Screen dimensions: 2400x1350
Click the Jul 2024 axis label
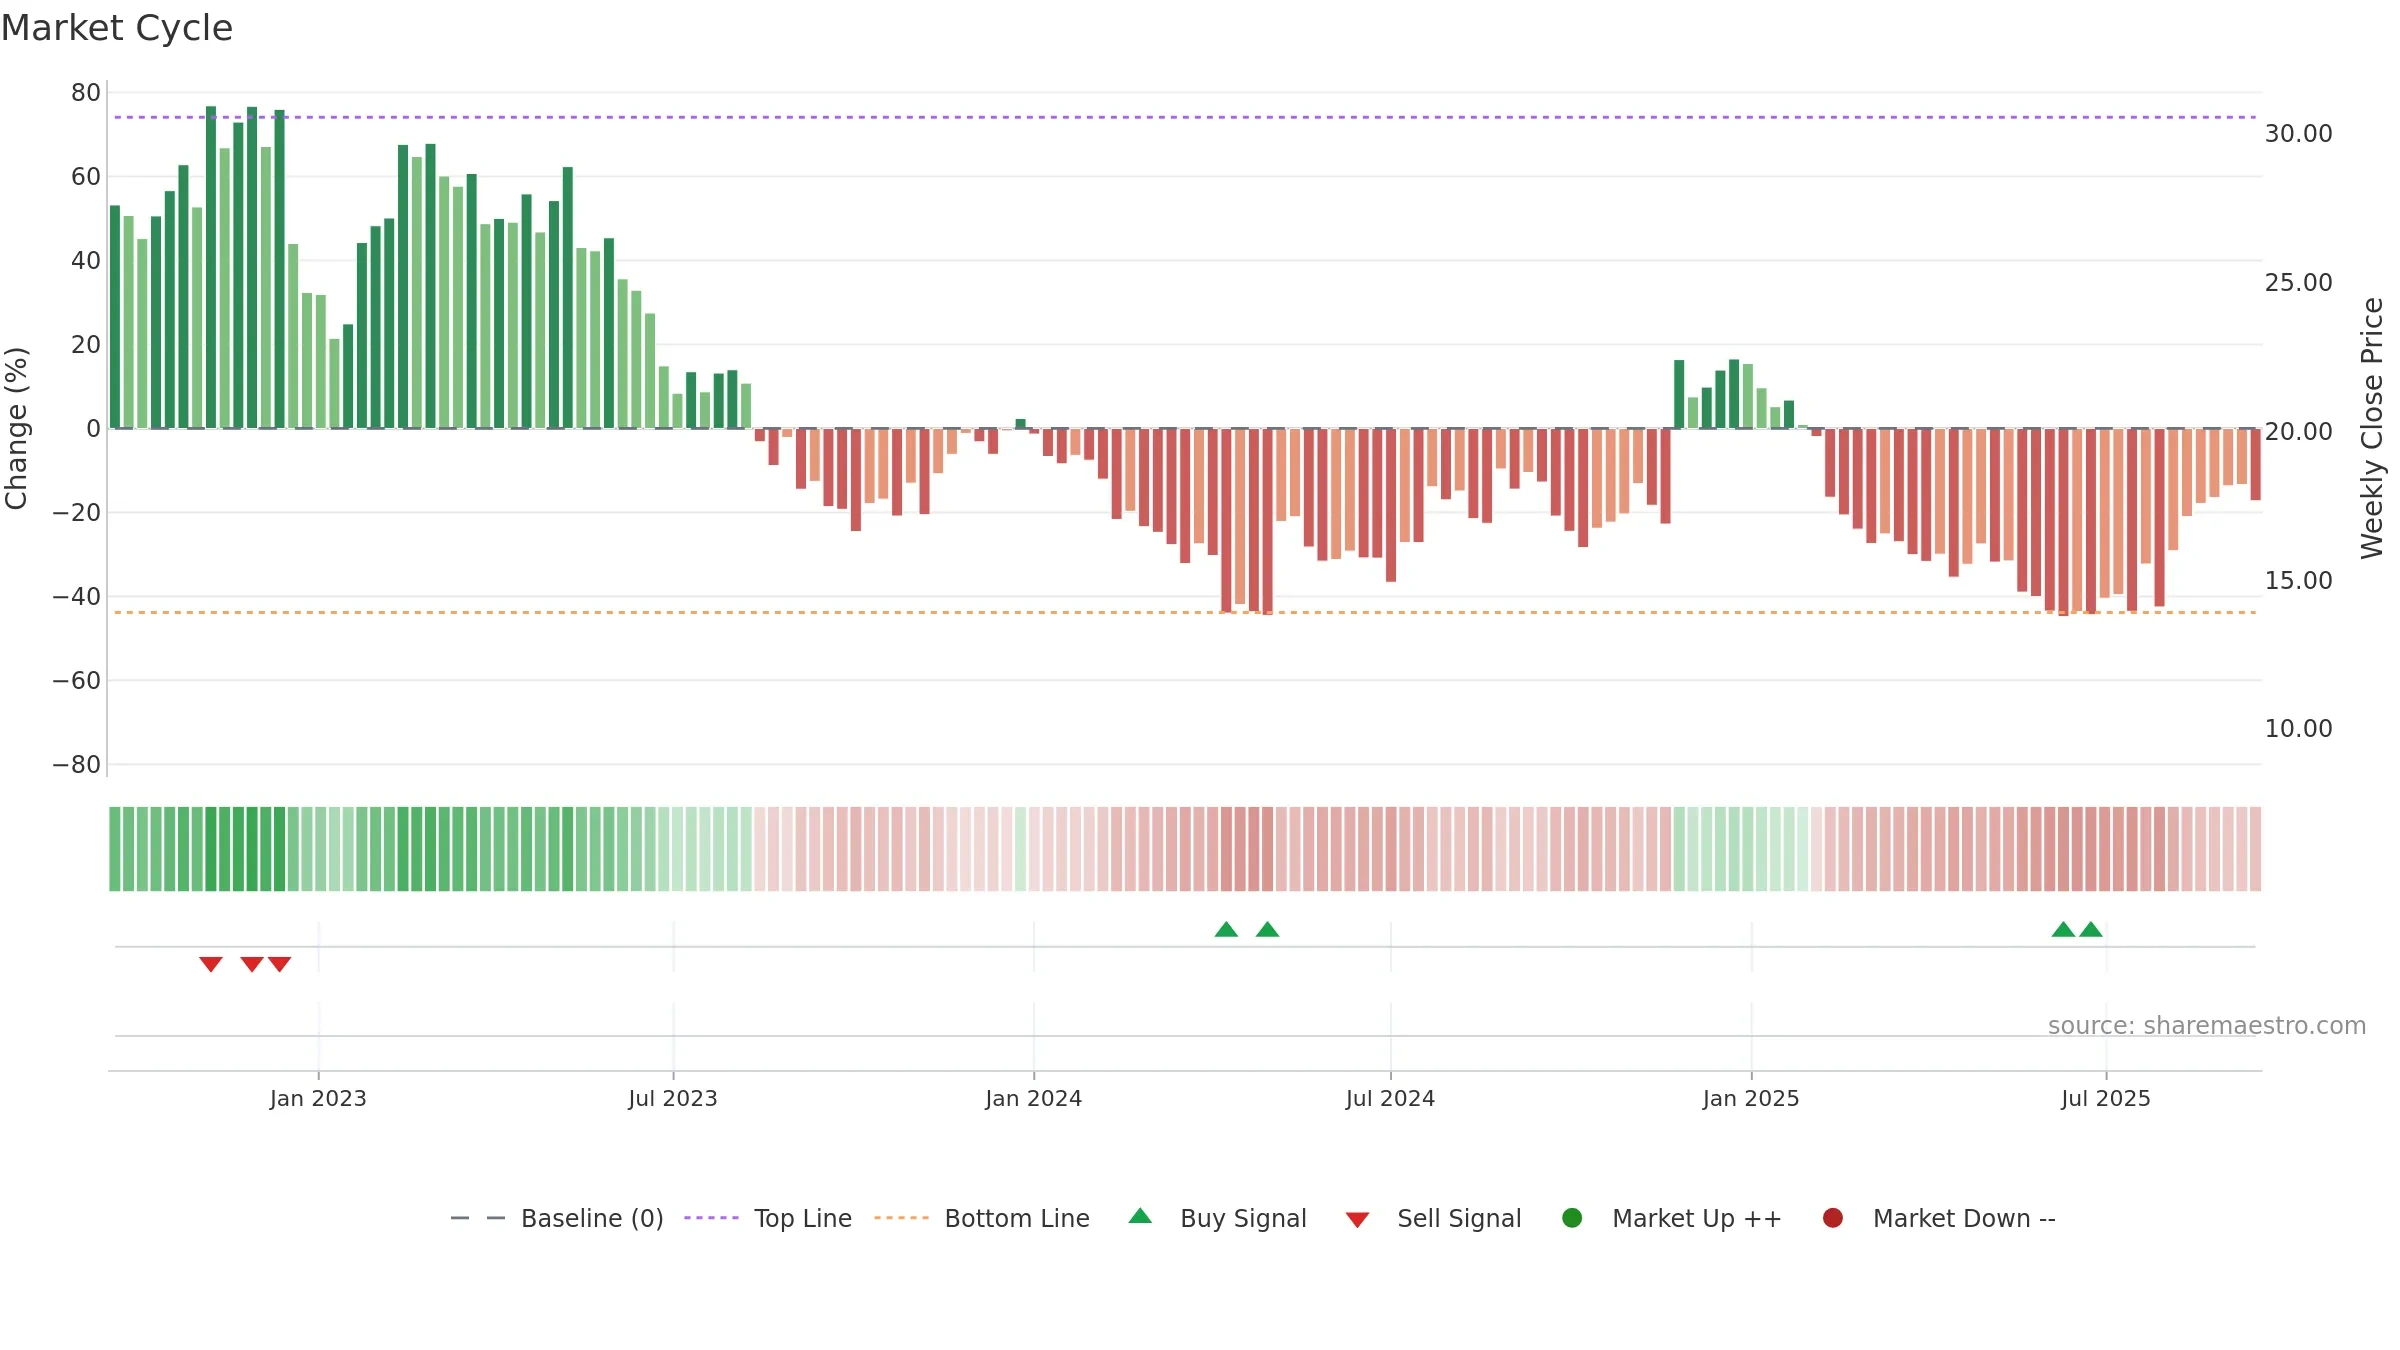coord(1390,1099)
